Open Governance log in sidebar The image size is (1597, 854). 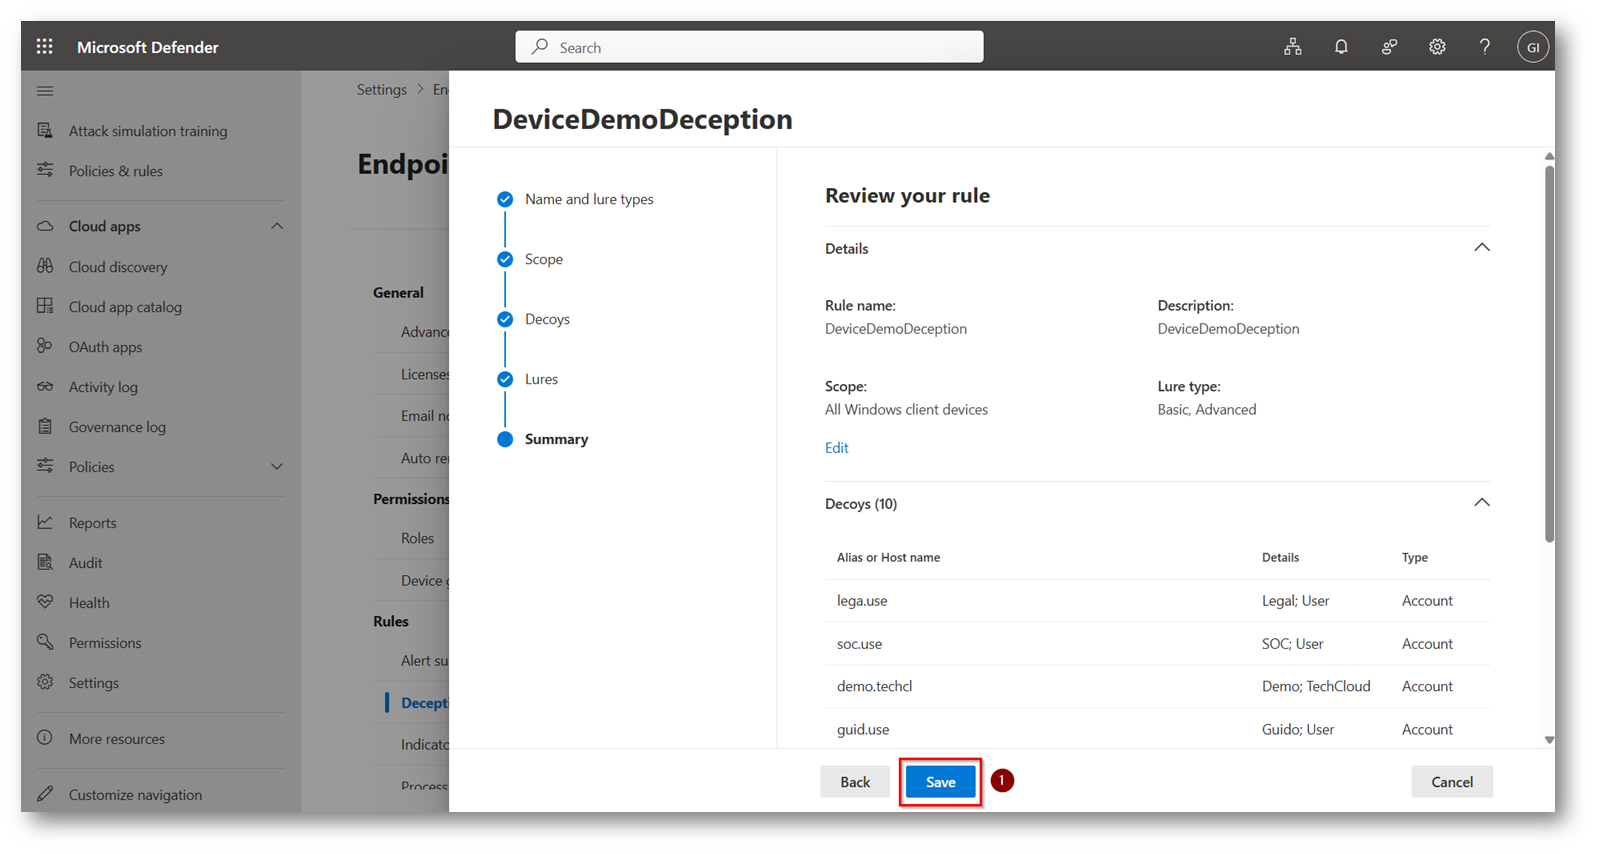(117, 427)
